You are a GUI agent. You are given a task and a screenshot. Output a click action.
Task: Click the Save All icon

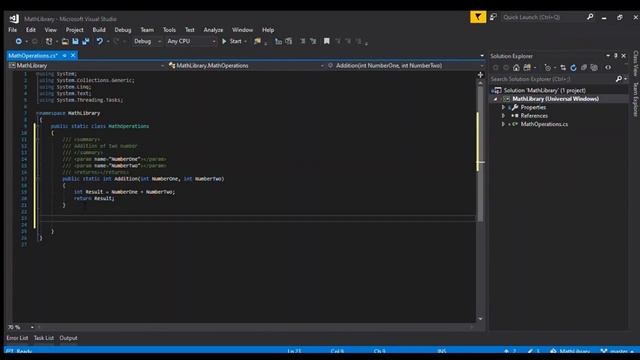(x=86, y=41)
